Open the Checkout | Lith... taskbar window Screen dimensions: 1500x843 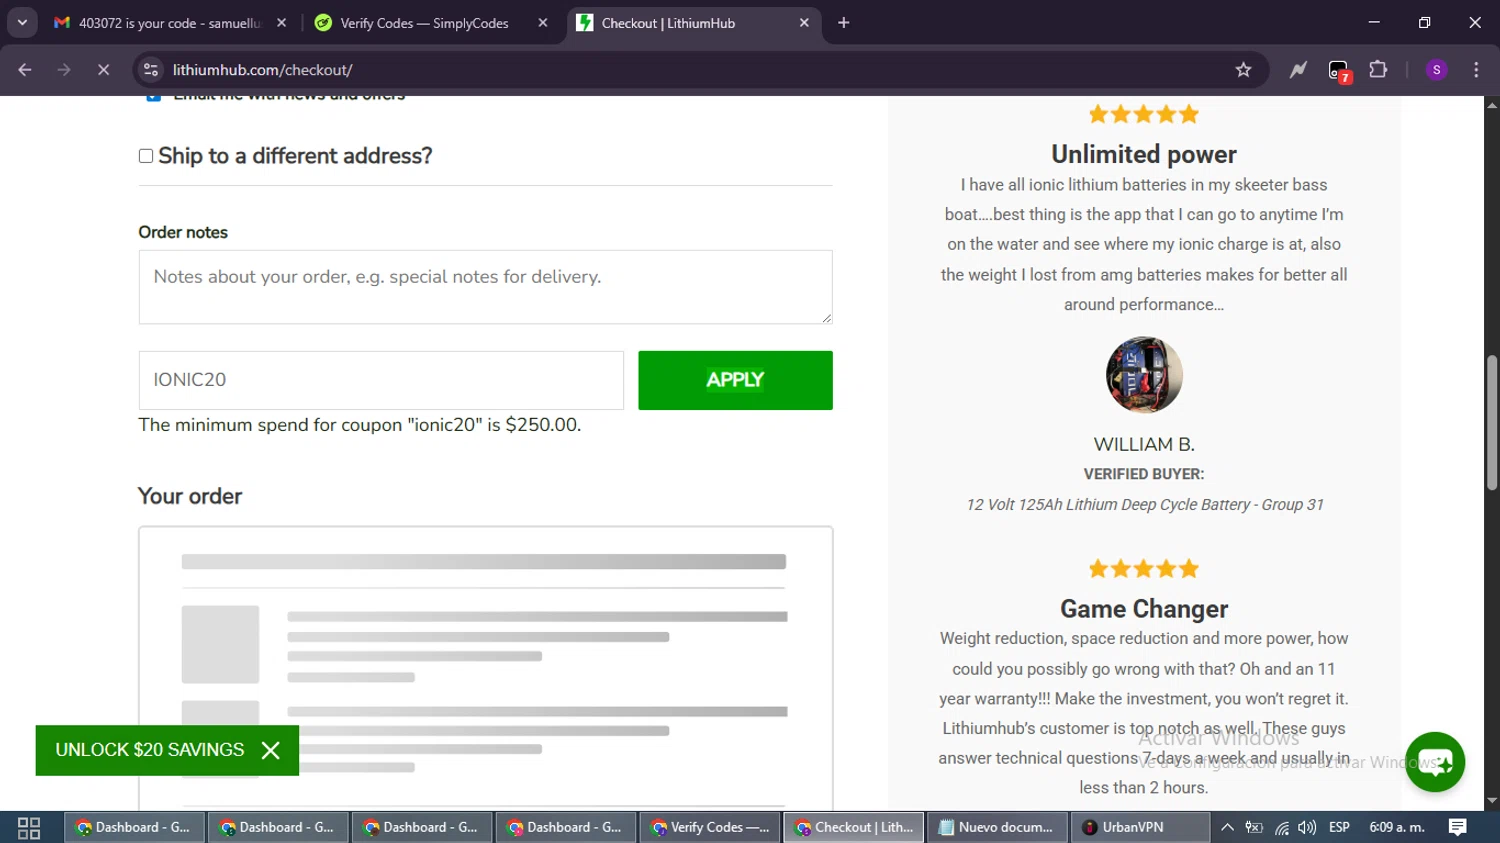pyautogui.click(x=855, y=828)
